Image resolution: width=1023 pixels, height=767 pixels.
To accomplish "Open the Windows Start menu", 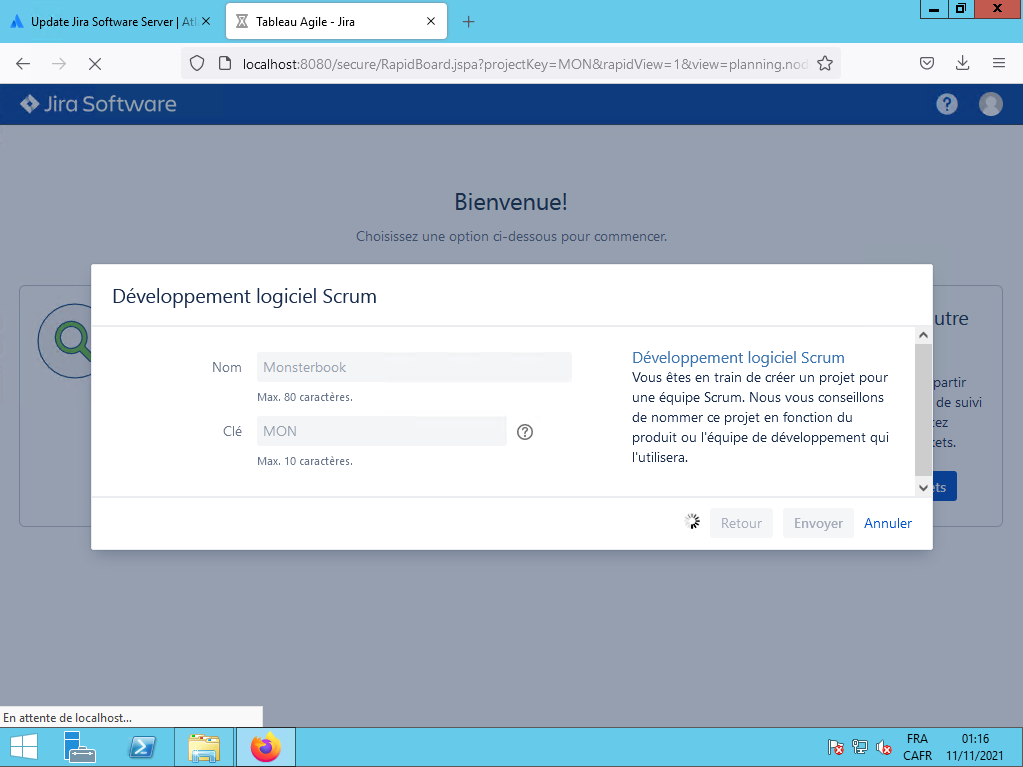I will click(x=23, y=747).
